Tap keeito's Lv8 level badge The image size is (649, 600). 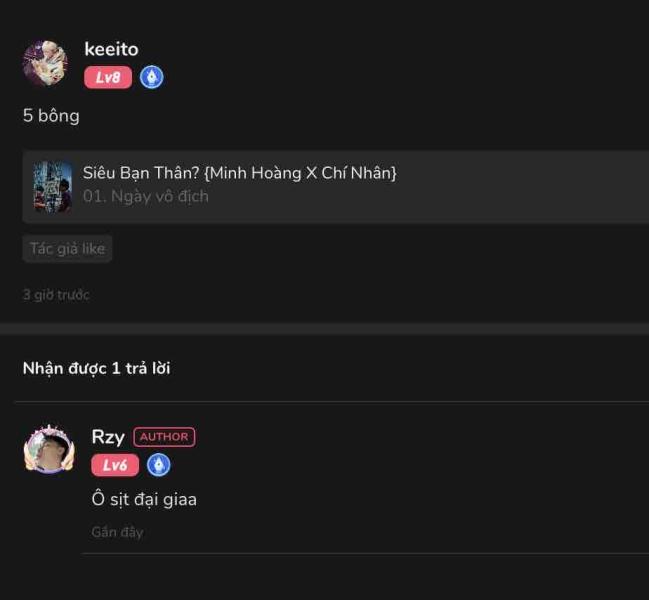(108, 77)
